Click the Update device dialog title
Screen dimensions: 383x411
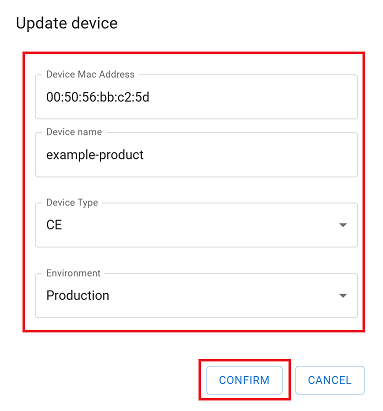67,23
